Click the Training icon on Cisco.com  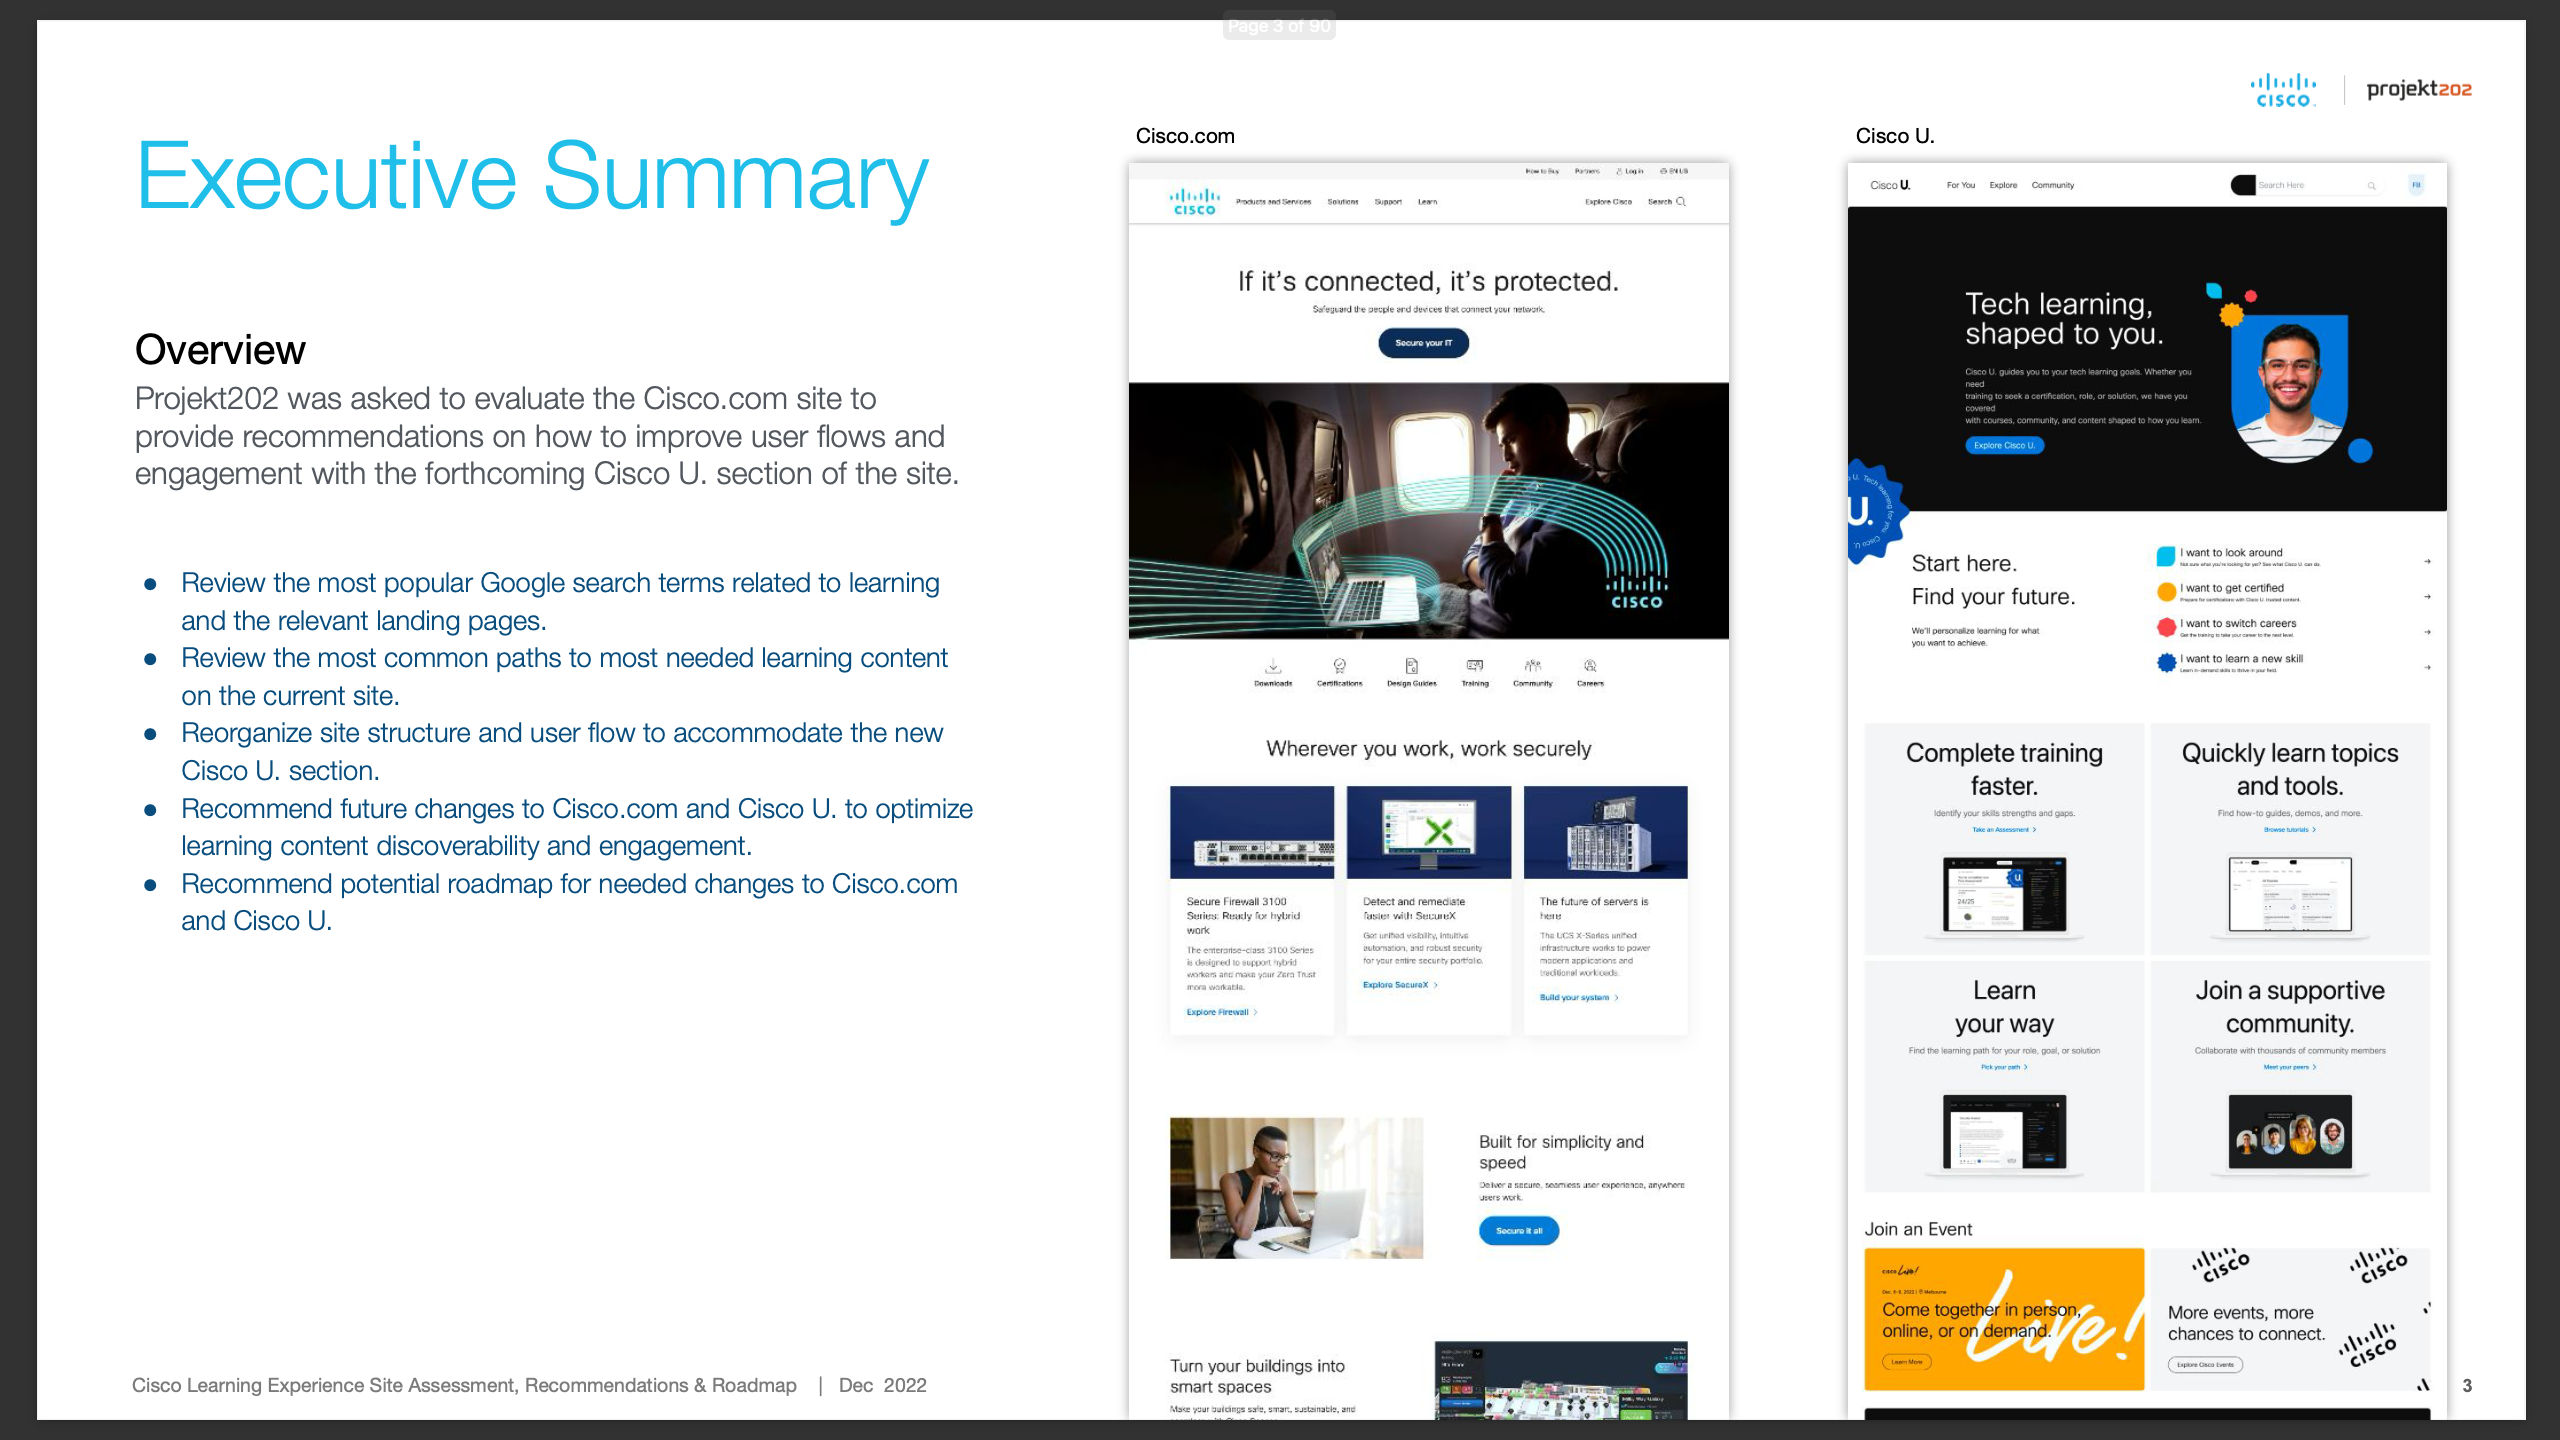coord(1475,666)
